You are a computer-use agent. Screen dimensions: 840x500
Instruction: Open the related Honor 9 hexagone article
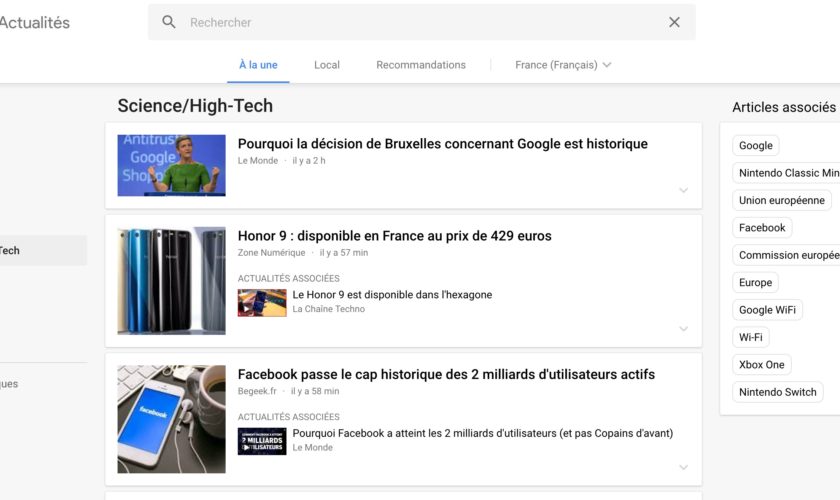click(392, 295)
